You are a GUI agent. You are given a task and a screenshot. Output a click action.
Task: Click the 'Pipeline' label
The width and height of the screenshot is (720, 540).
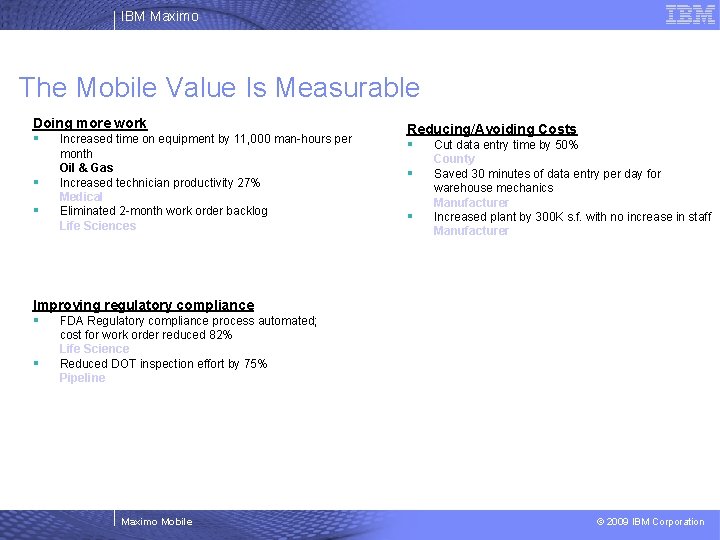tap(82, 377)
